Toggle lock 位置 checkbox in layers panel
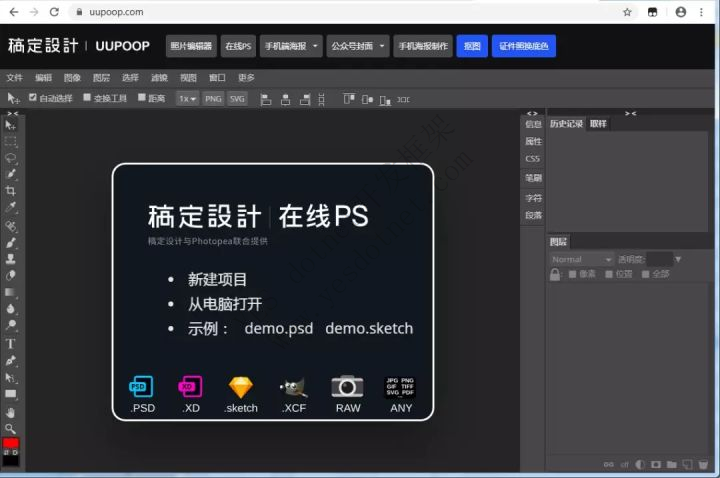 [x=609, y=274]
